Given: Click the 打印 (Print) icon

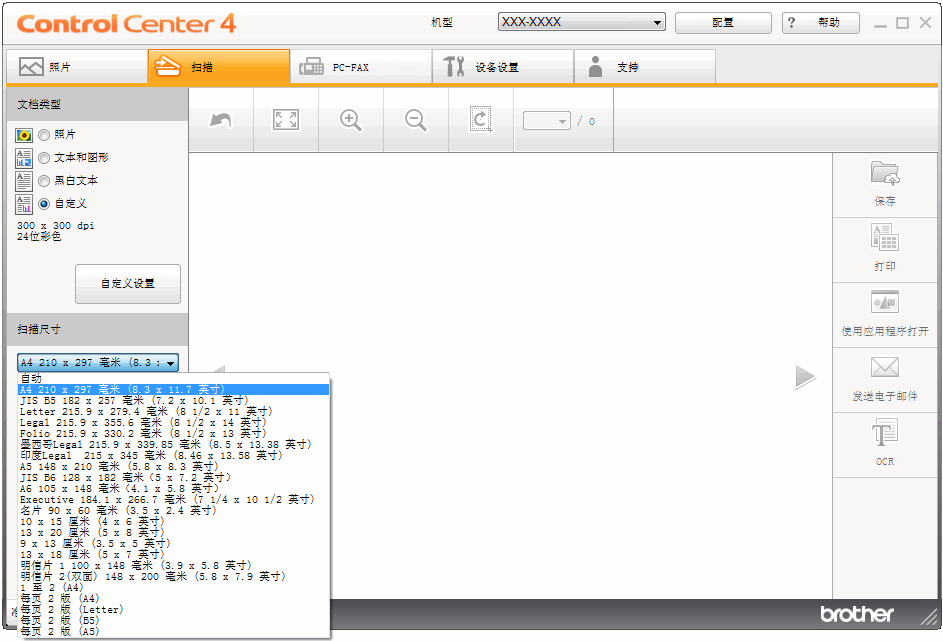Looking at the screenshot, I should (x=884, y=238).
